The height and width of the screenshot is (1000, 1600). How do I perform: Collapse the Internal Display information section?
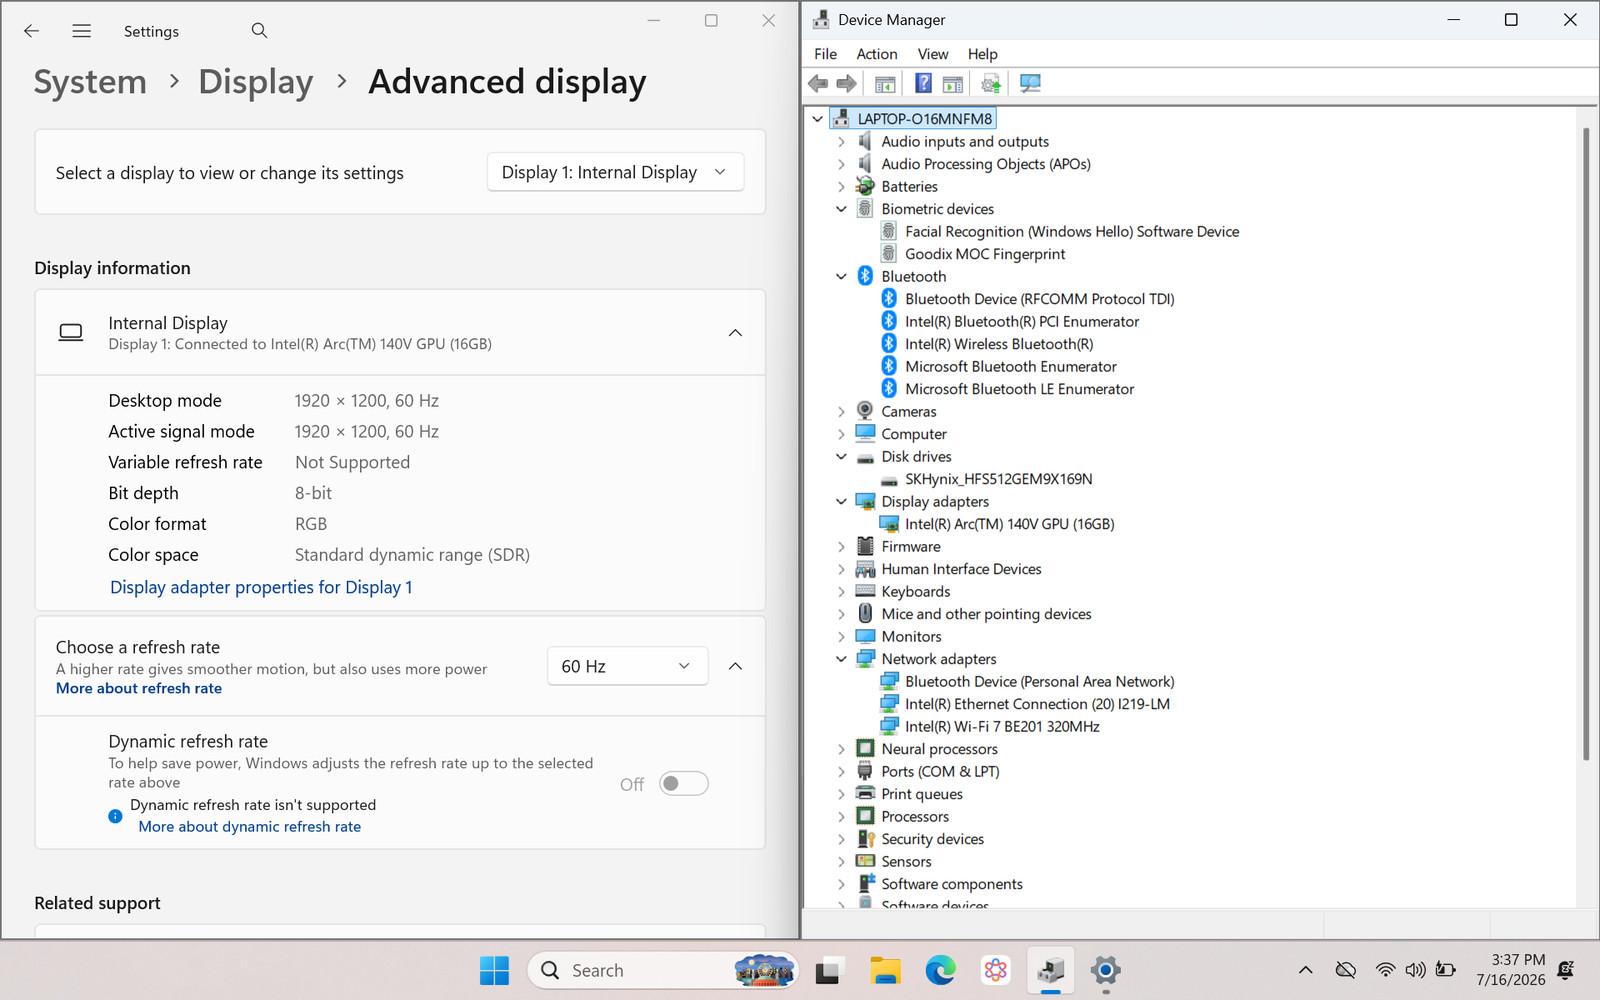tap(735, 333)
